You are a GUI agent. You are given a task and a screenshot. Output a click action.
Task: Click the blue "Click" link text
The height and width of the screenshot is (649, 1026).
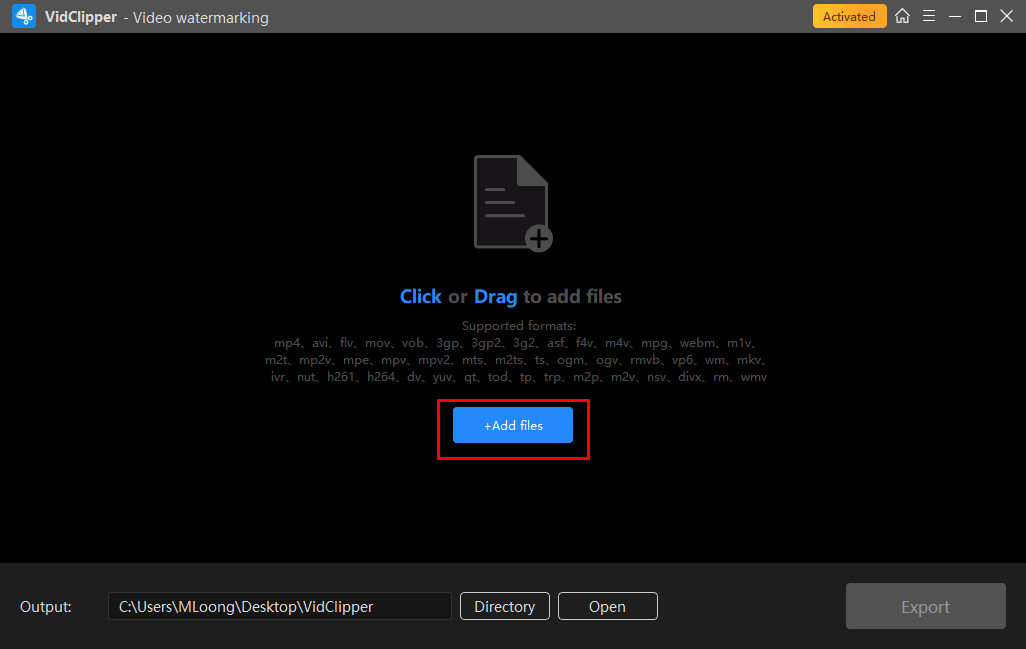coord(420,297)
